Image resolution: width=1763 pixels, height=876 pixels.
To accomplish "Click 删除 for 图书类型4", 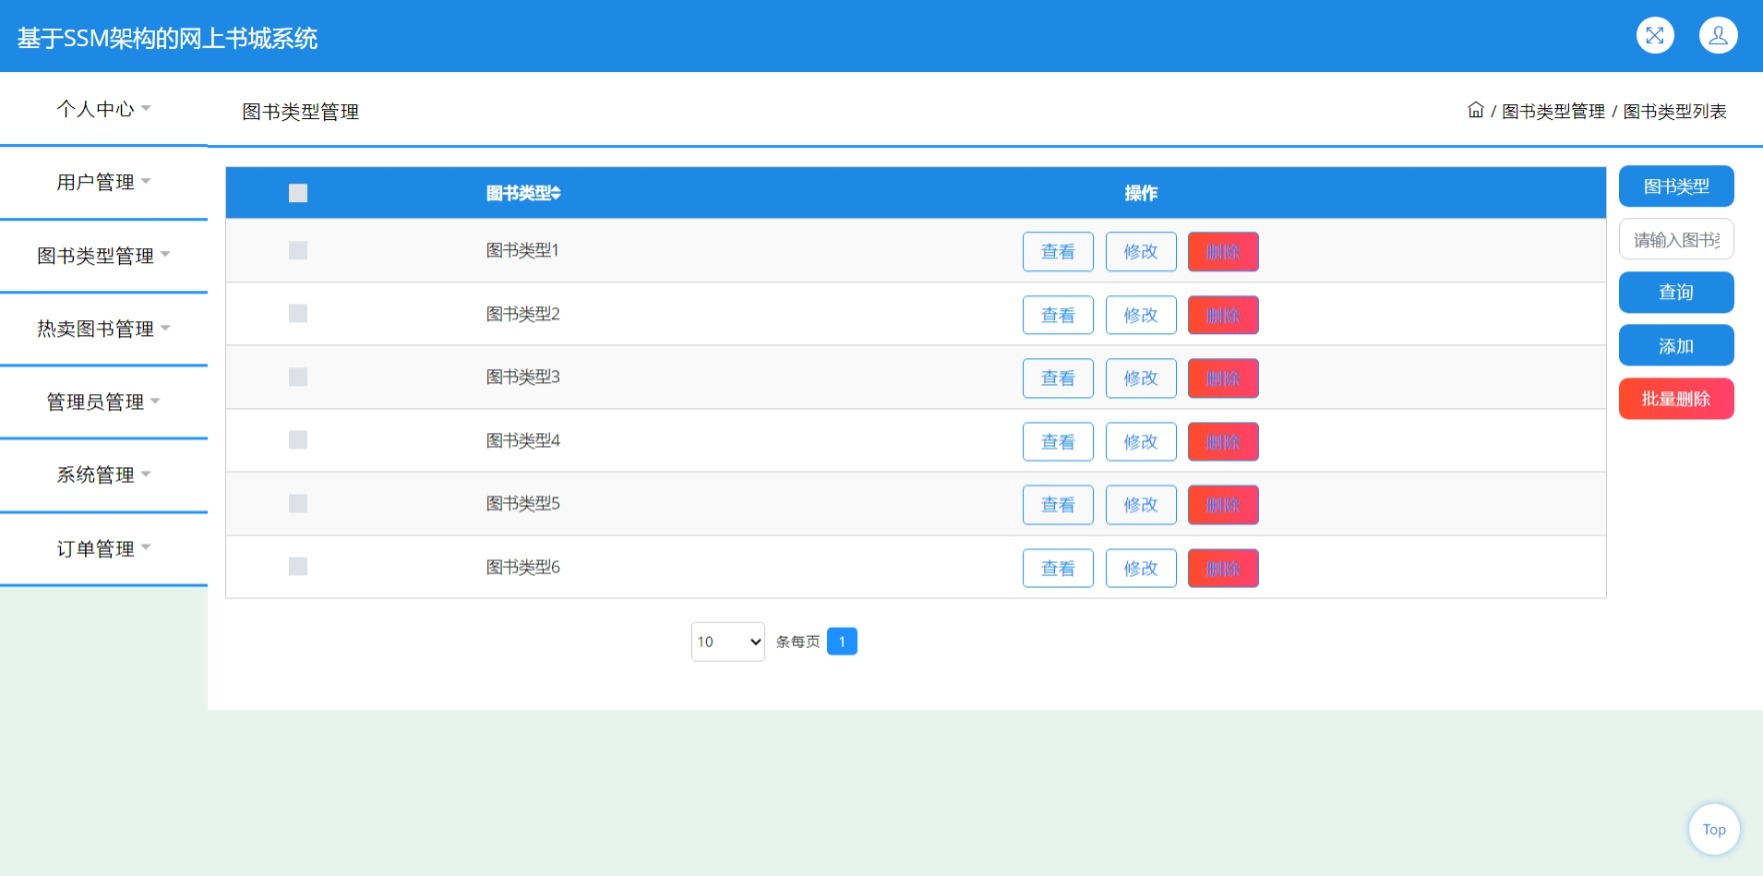I will point(1223,442).
